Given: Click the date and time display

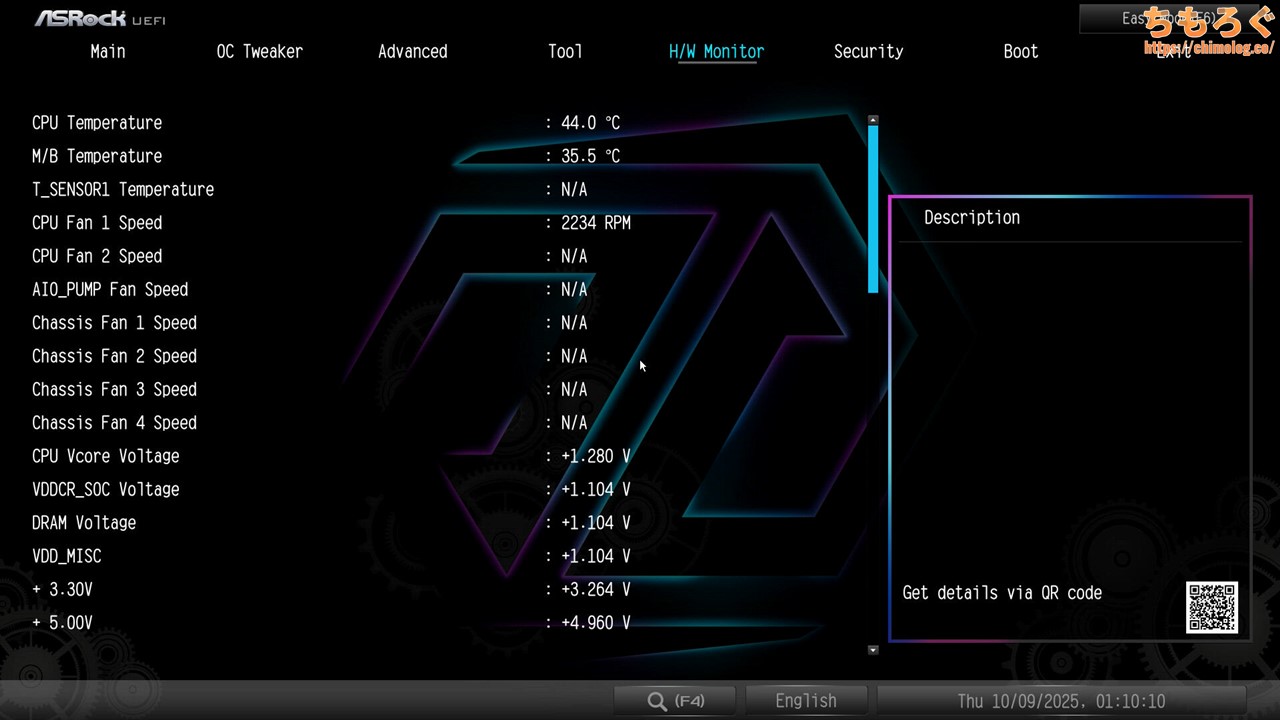Looking at the screenshot, I should [1061, 701].
